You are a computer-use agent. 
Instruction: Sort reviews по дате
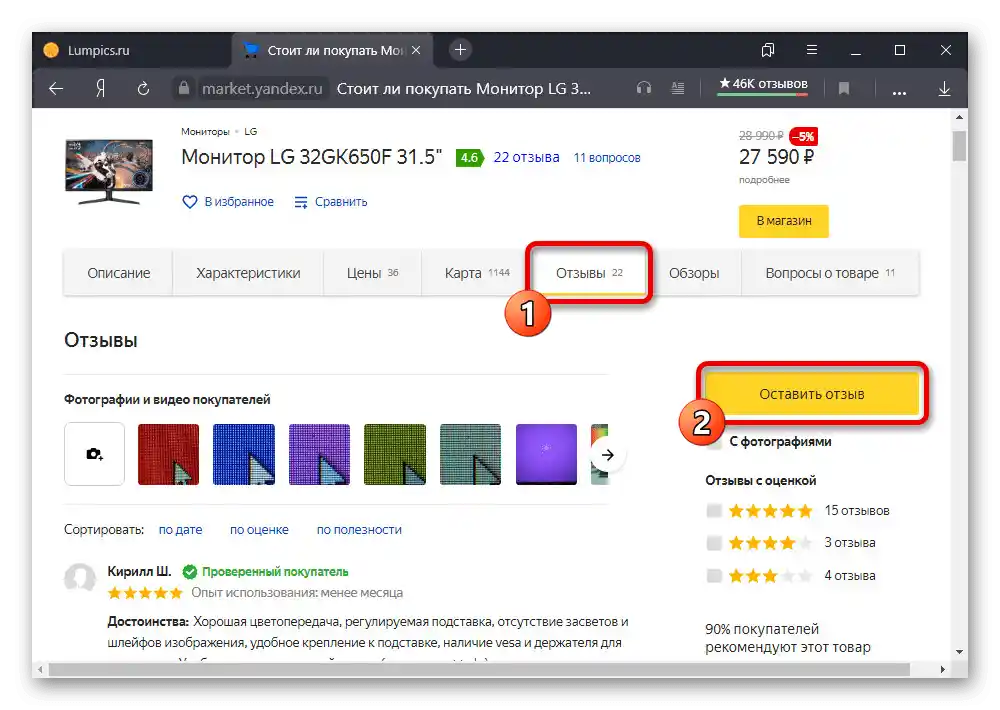coord(180,529)
